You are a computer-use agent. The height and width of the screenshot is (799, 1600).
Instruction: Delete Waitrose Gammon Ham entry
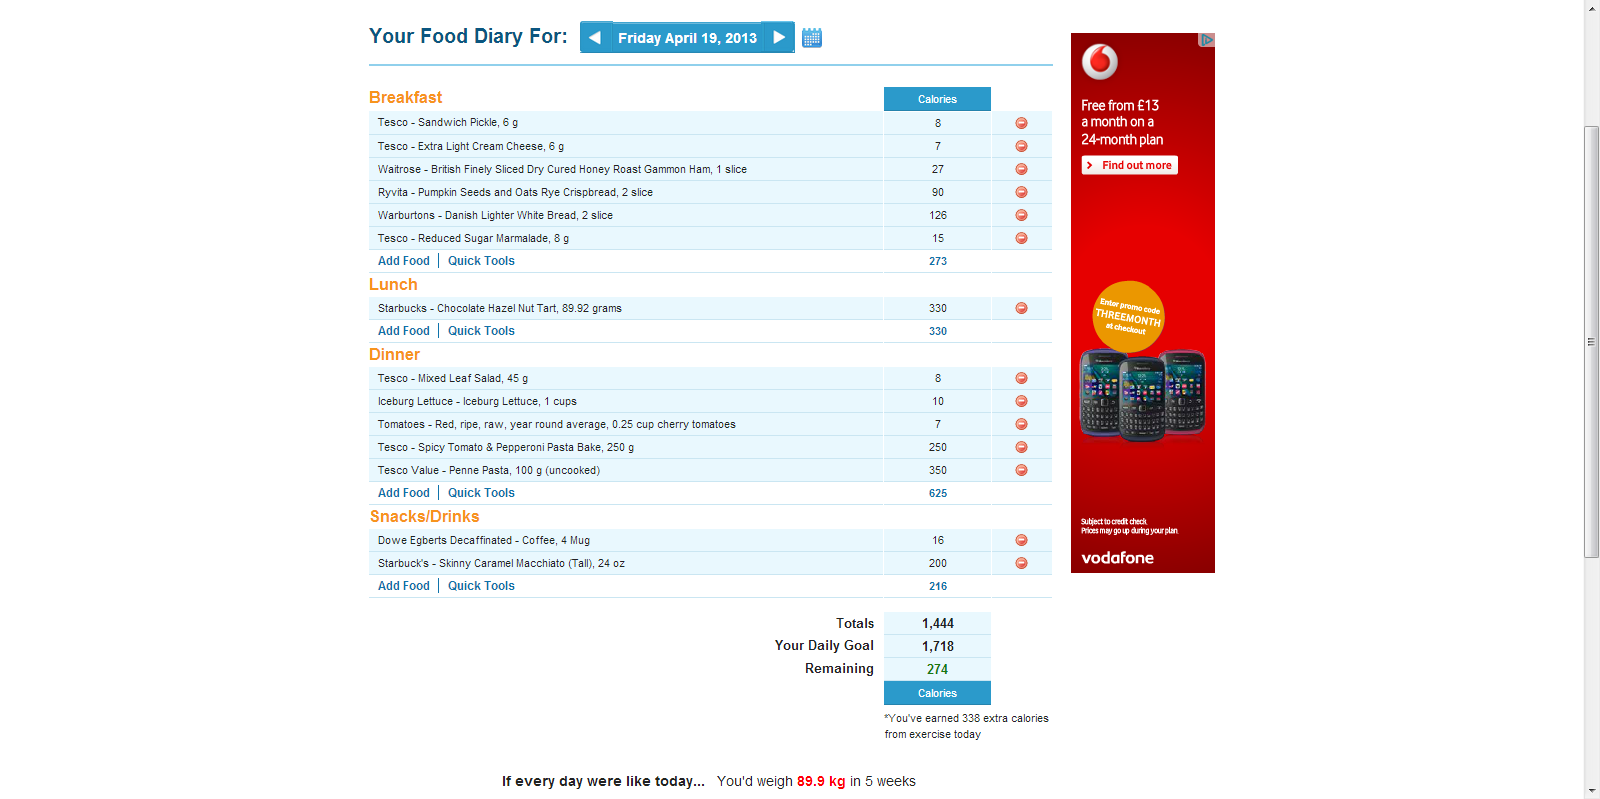click(1021, 169)
